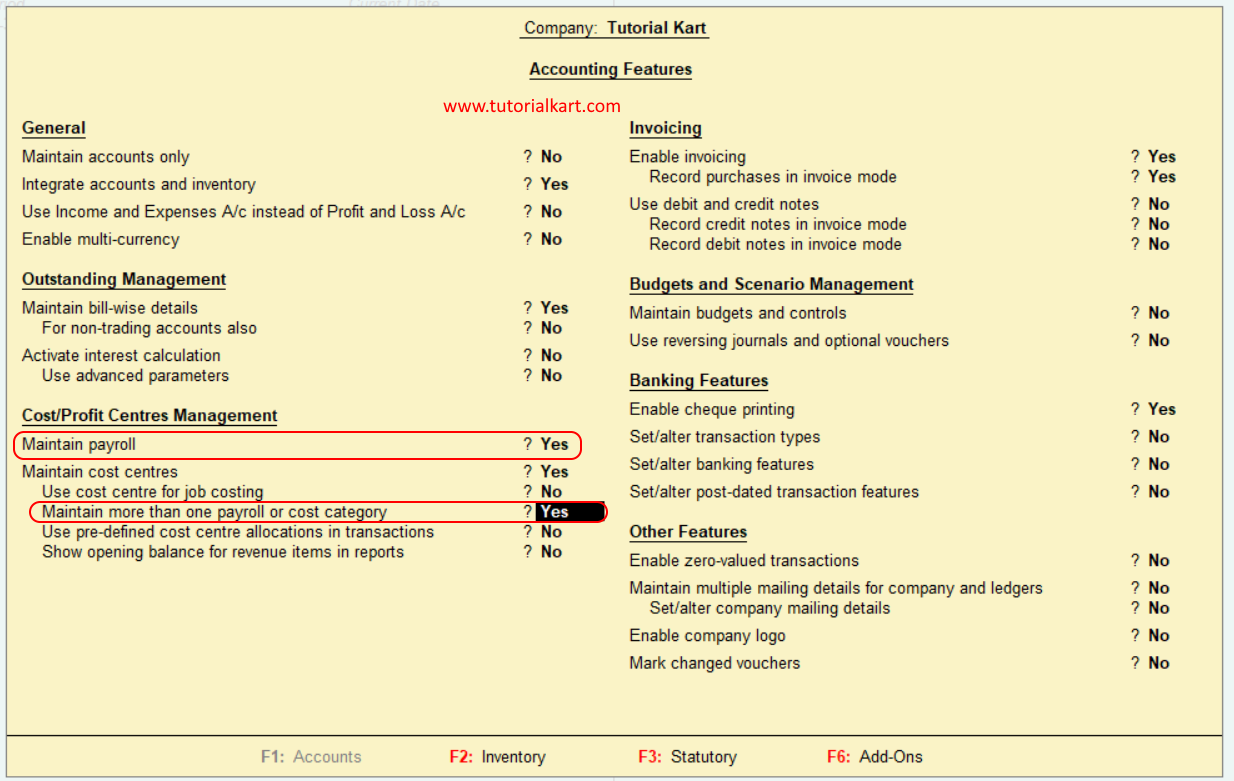Toggle 'Activate interest calculation' No value
This screenshot has height=781, width=1234.
point(551,356)
